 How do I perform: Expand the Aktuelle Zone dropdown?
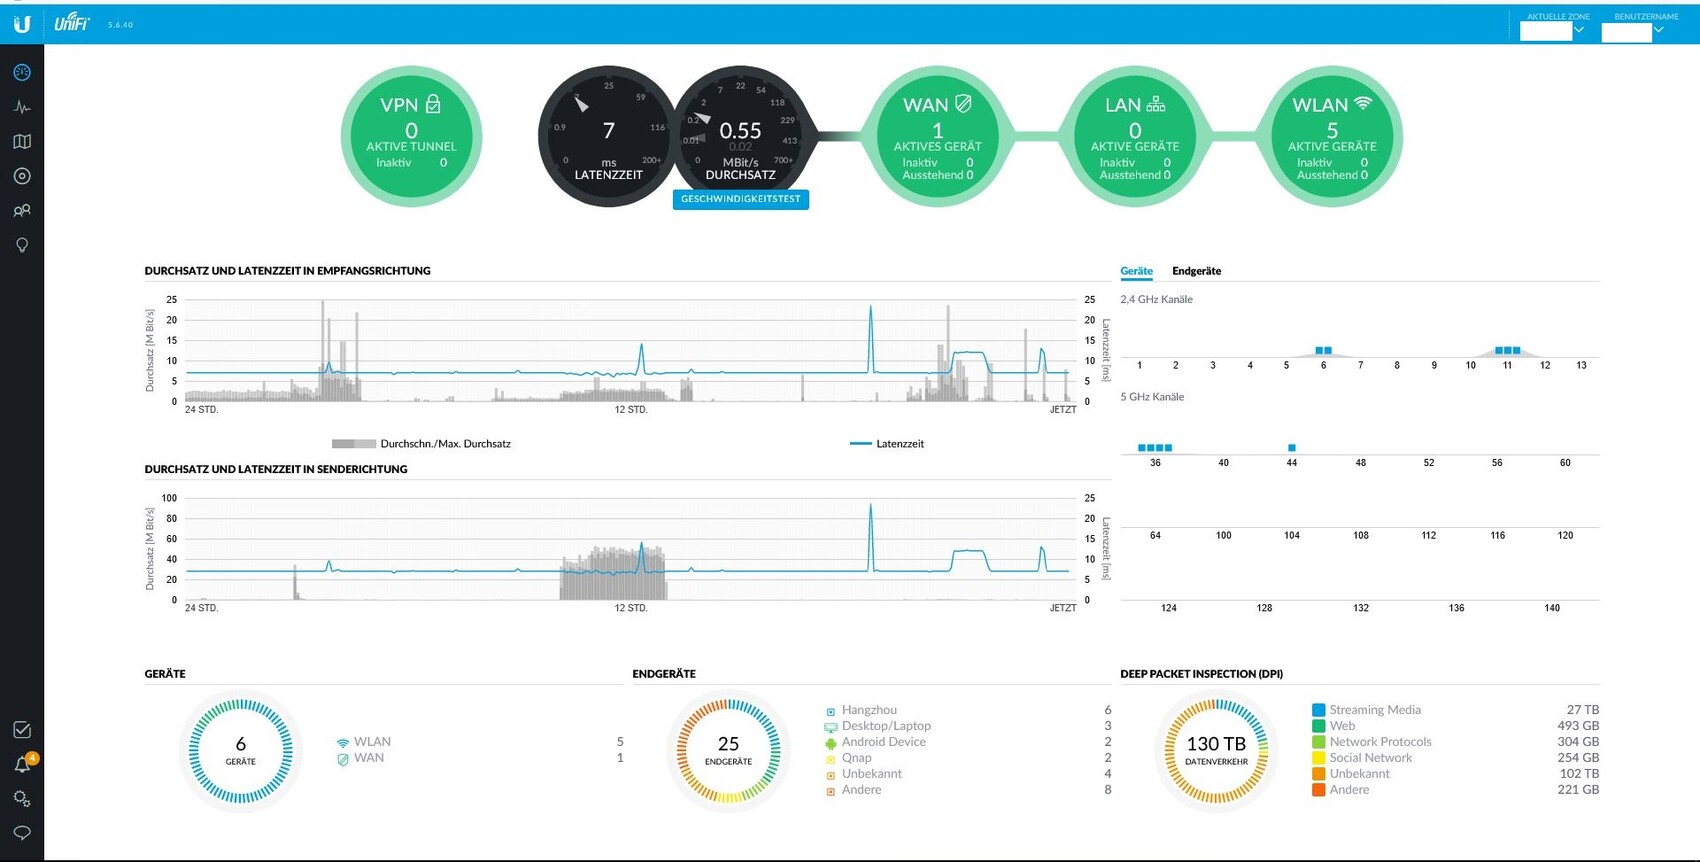pyautogui.click(x=1552, y=31)
